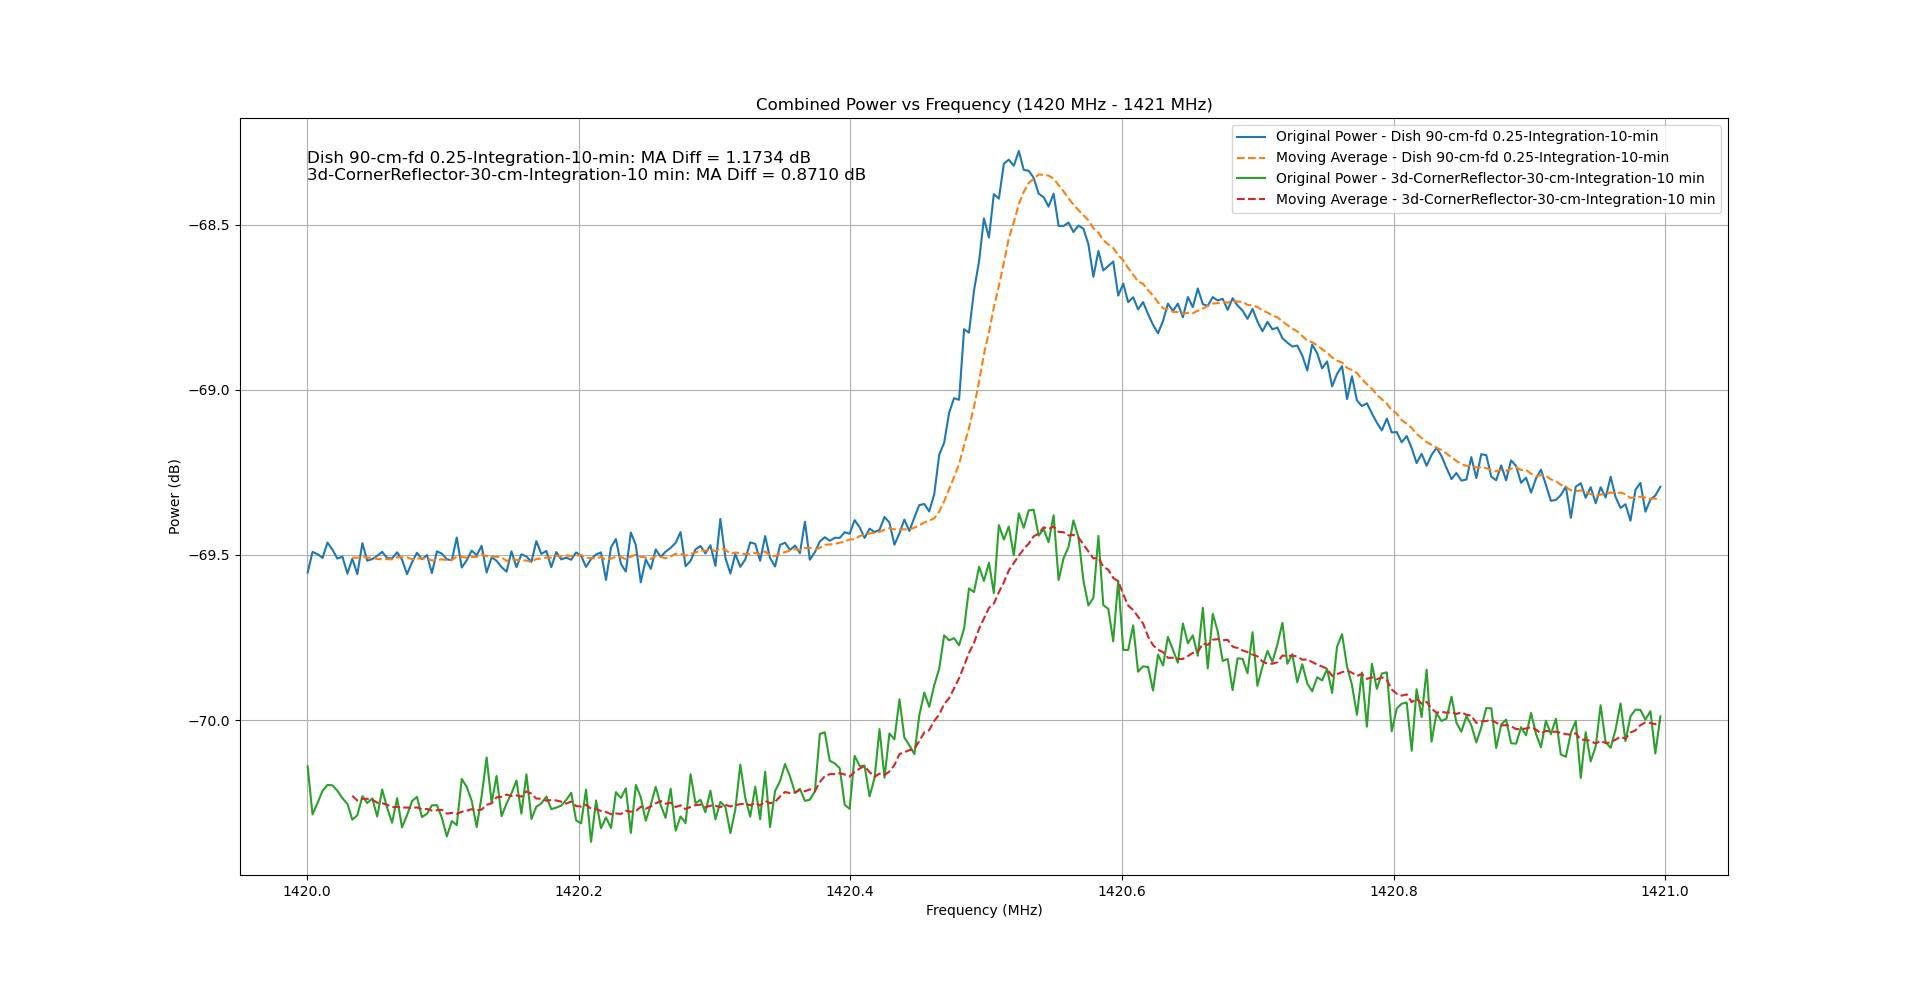Screen dimensions: 1920x983
Task: Click the y-axis tick label −69.0
Action: click(209, 390)
